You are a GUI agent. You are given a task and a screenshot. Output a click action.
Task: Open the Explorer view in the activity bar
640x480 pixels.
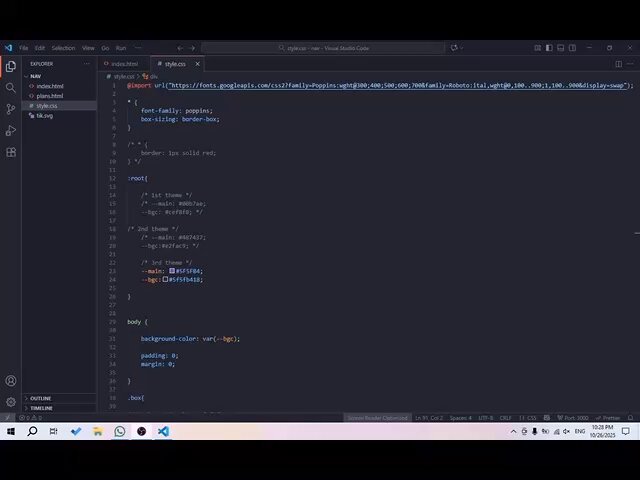(11, 66)
